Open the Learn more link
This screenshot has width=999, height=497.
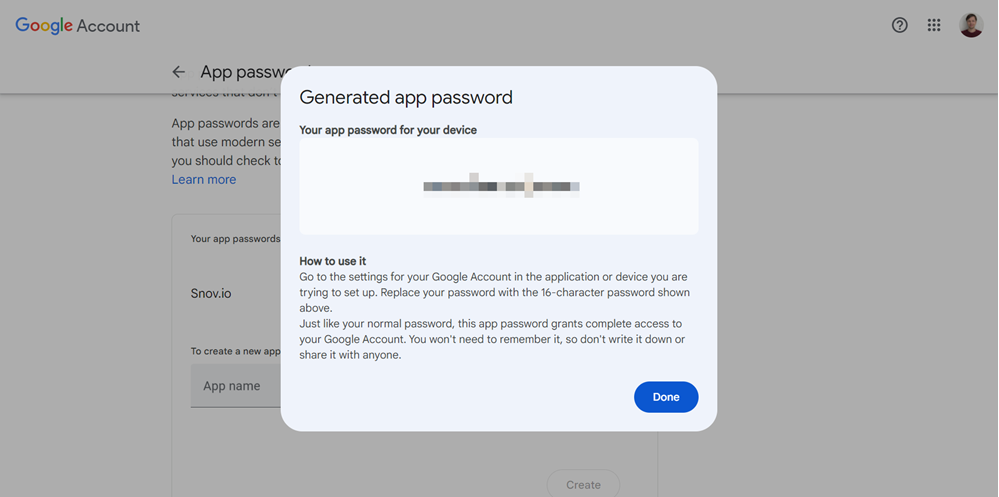coord(204,180)
